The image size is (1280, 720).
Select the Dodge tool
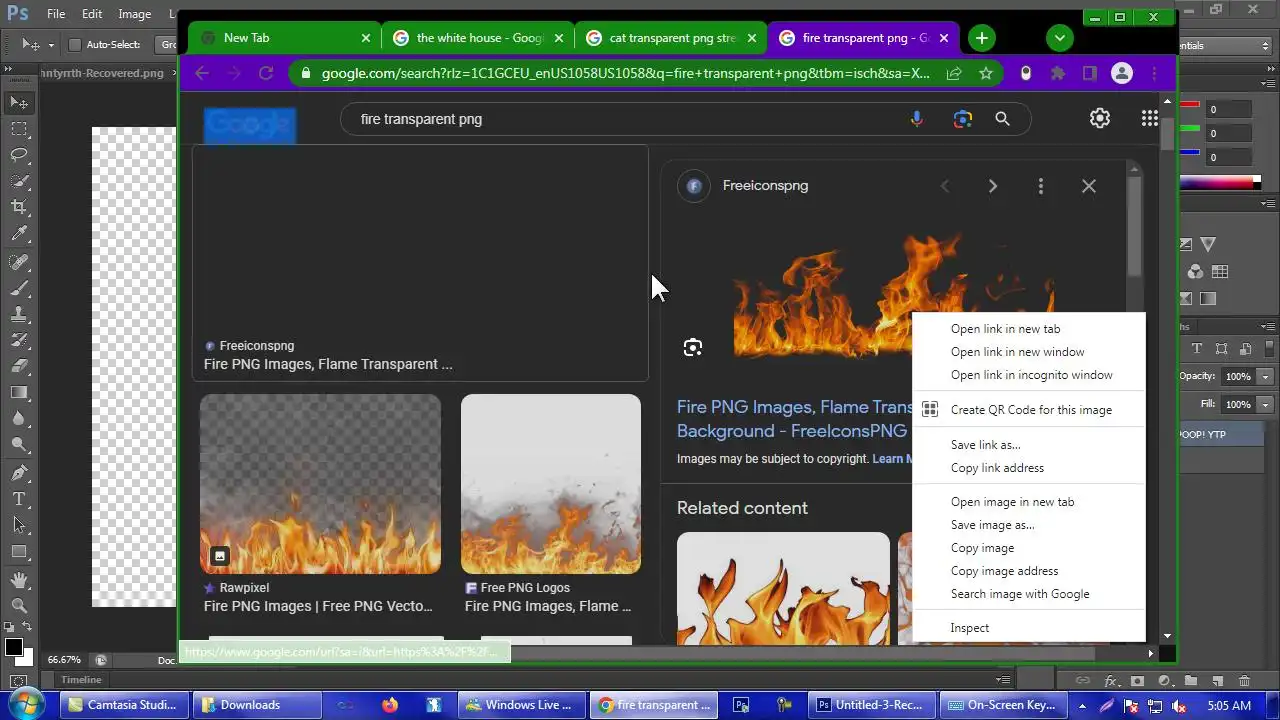point(19,444)
